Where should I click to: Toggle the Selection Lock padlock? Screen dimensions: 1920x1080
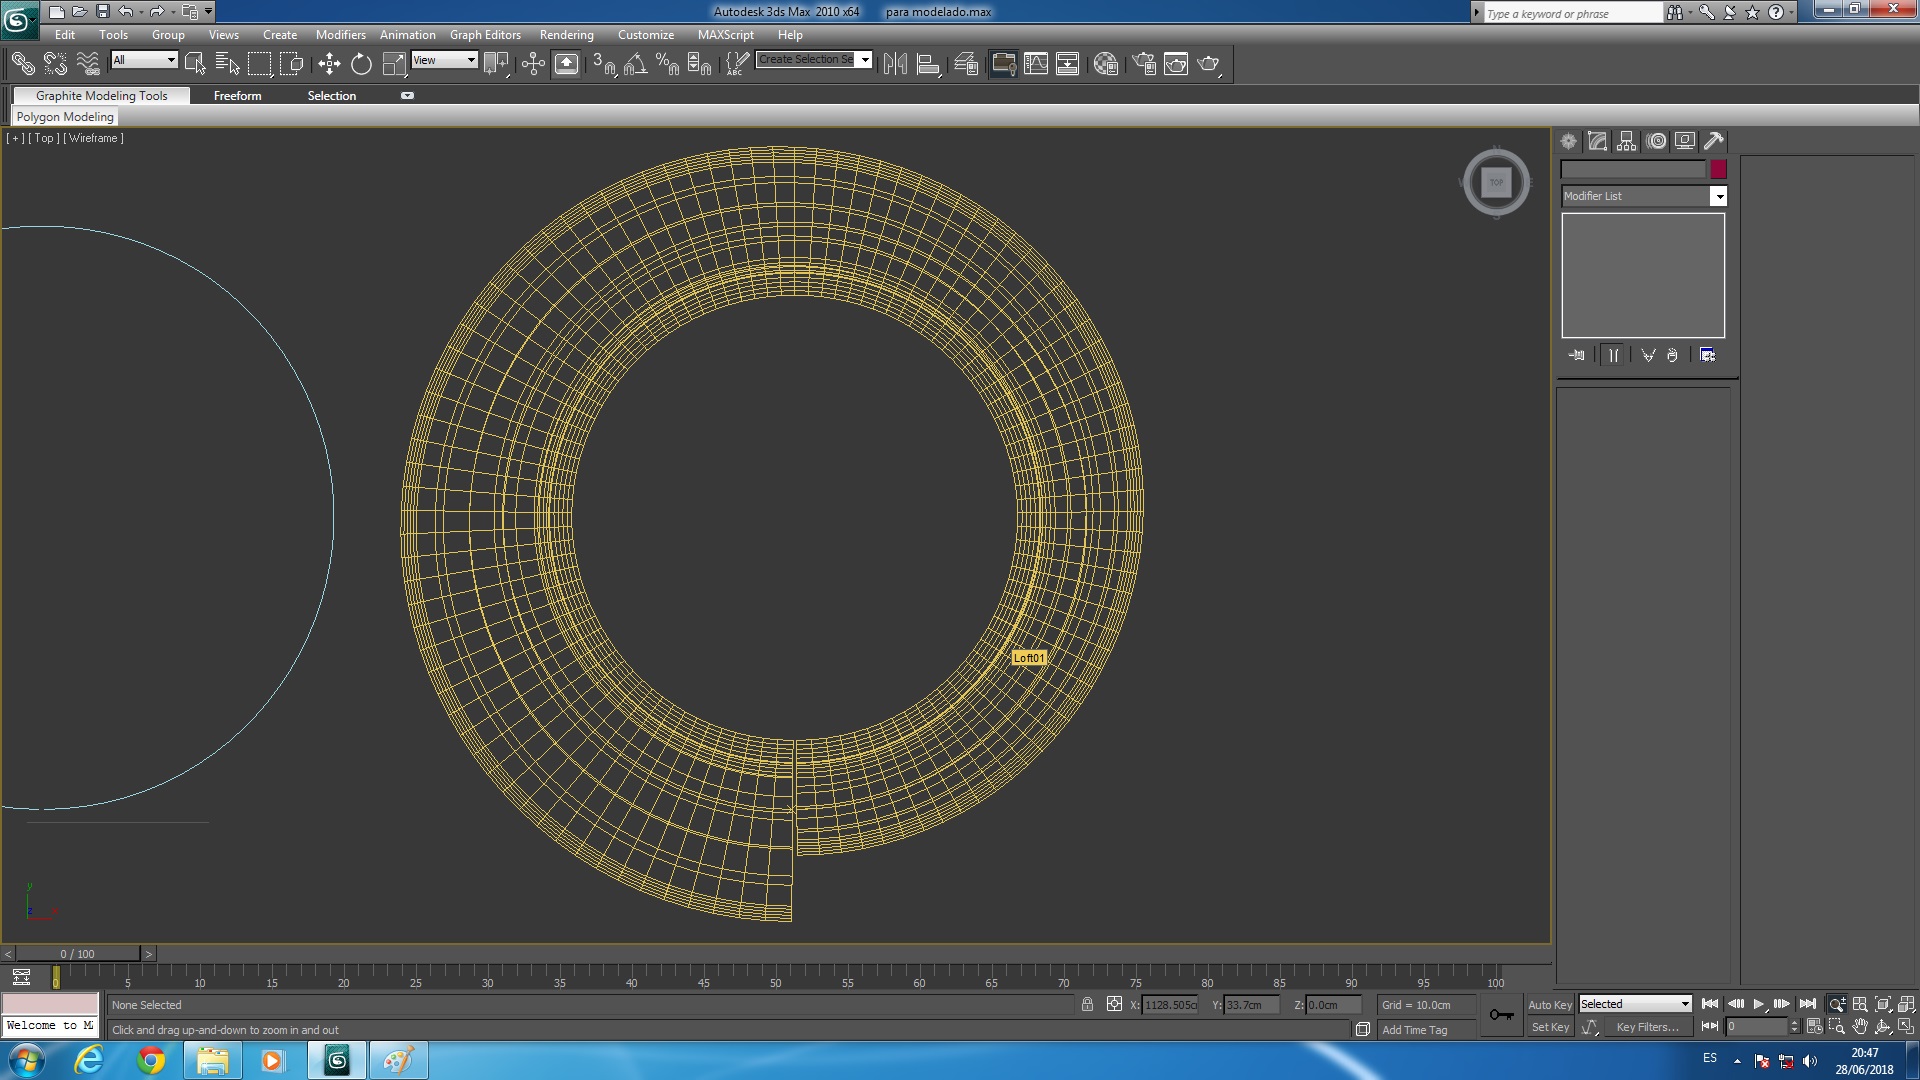point(1087,1004)
